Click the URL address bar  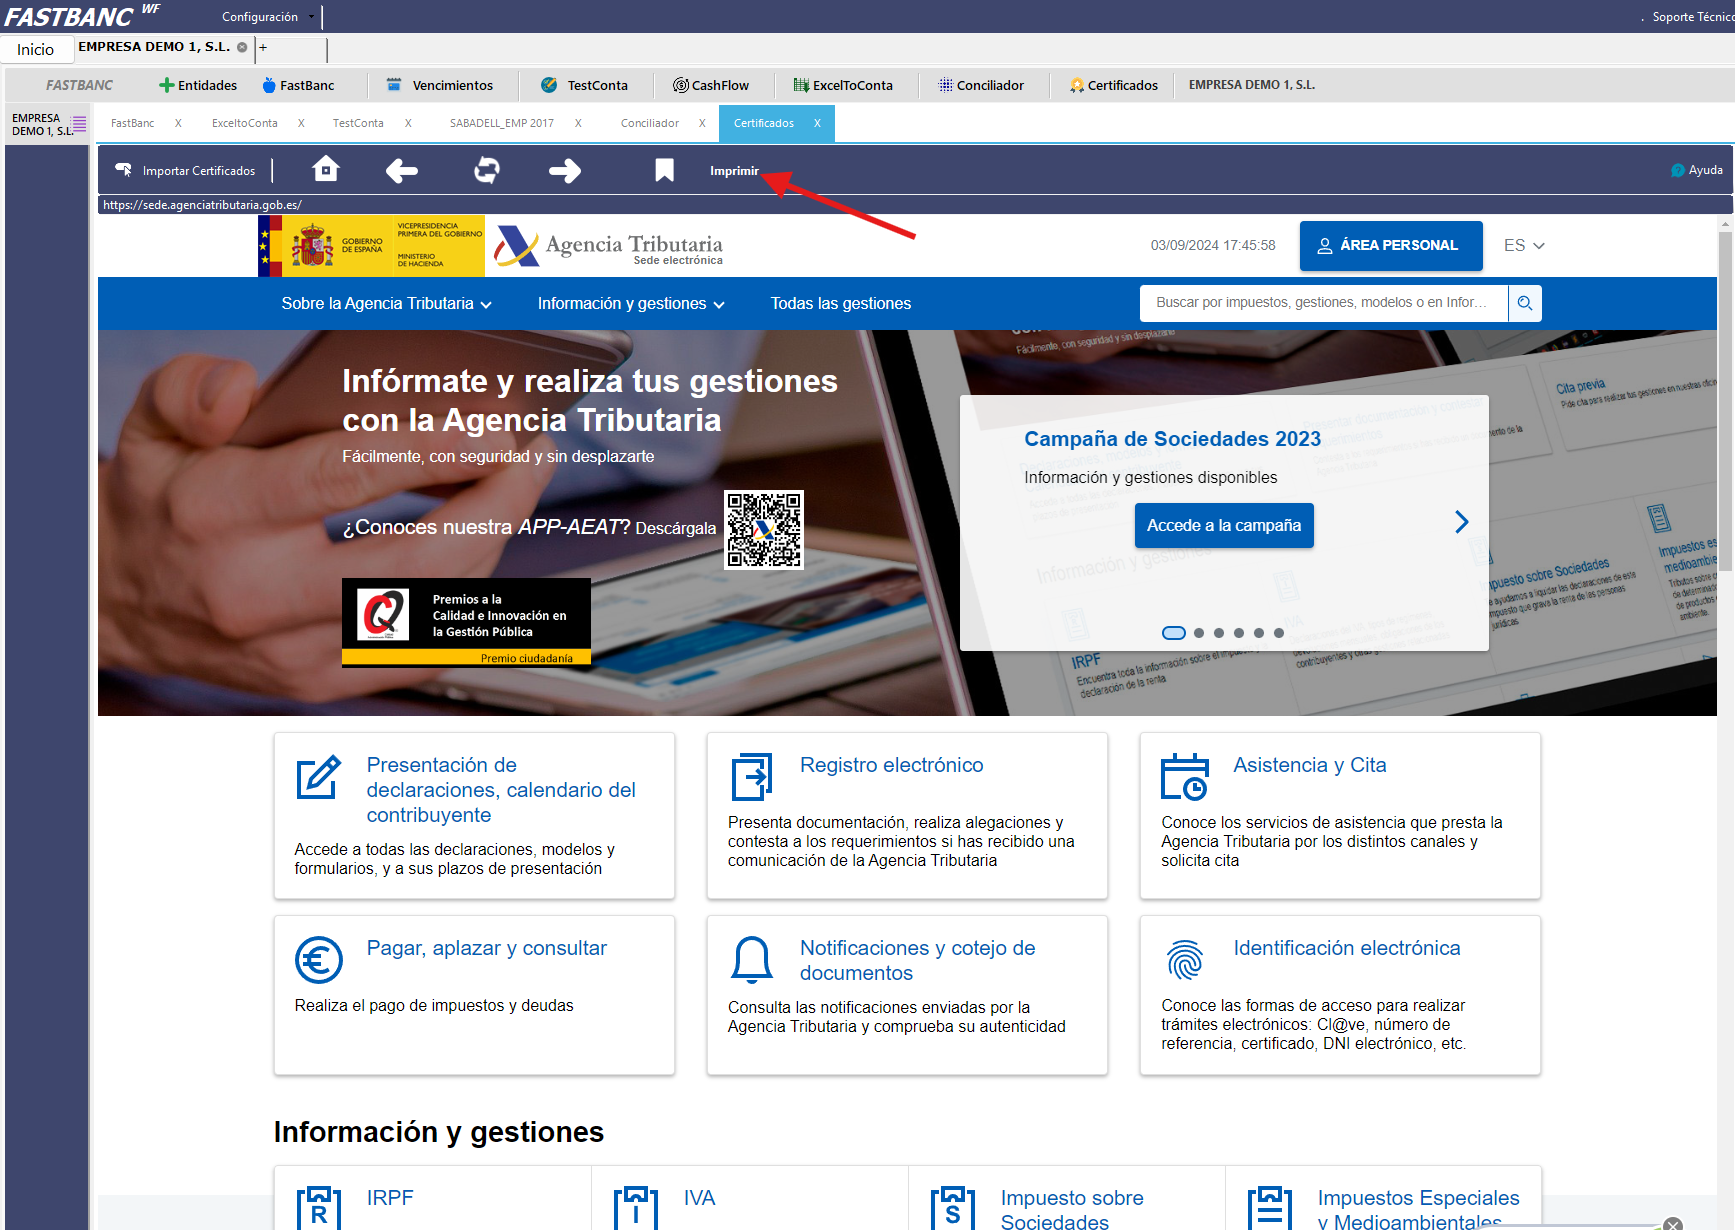914,205
